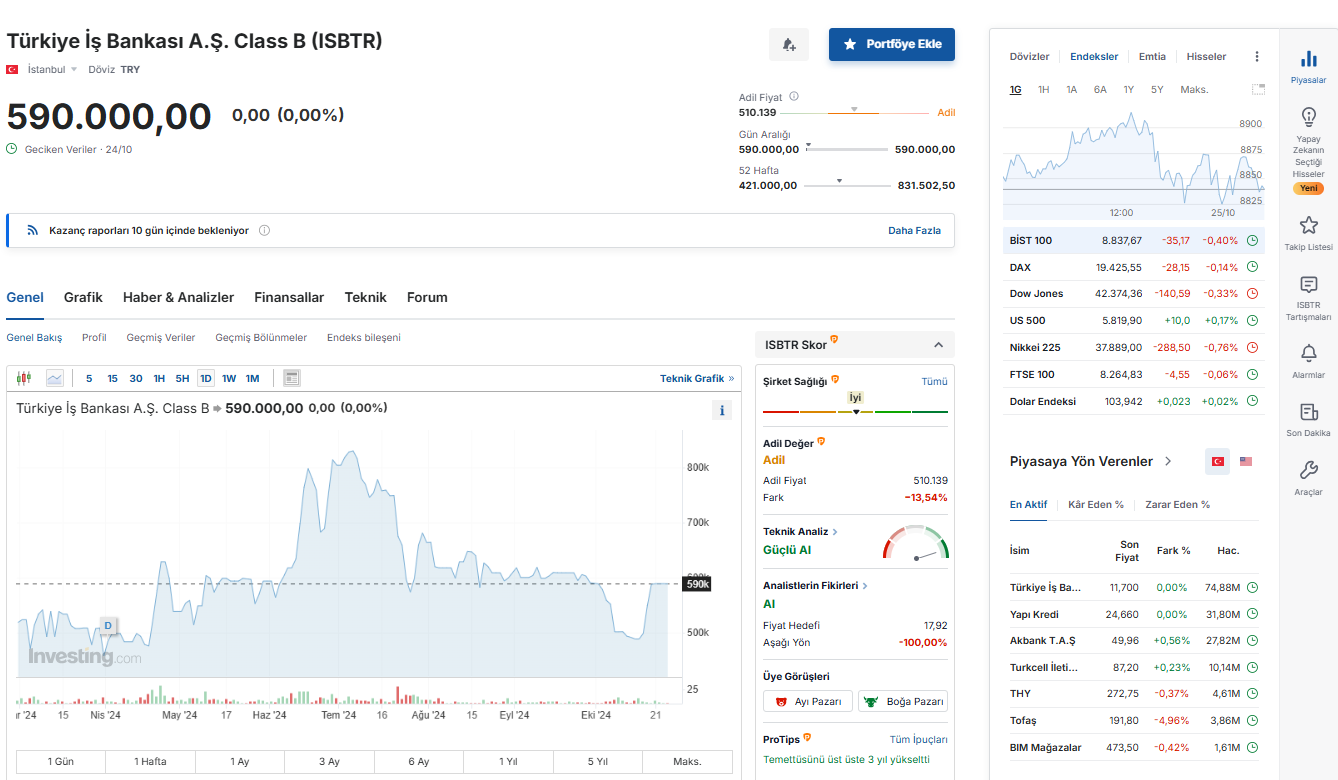Open the Tümü link in Şirket Sağlığı
1338x780 pixels.
click(x=934, y=381)
